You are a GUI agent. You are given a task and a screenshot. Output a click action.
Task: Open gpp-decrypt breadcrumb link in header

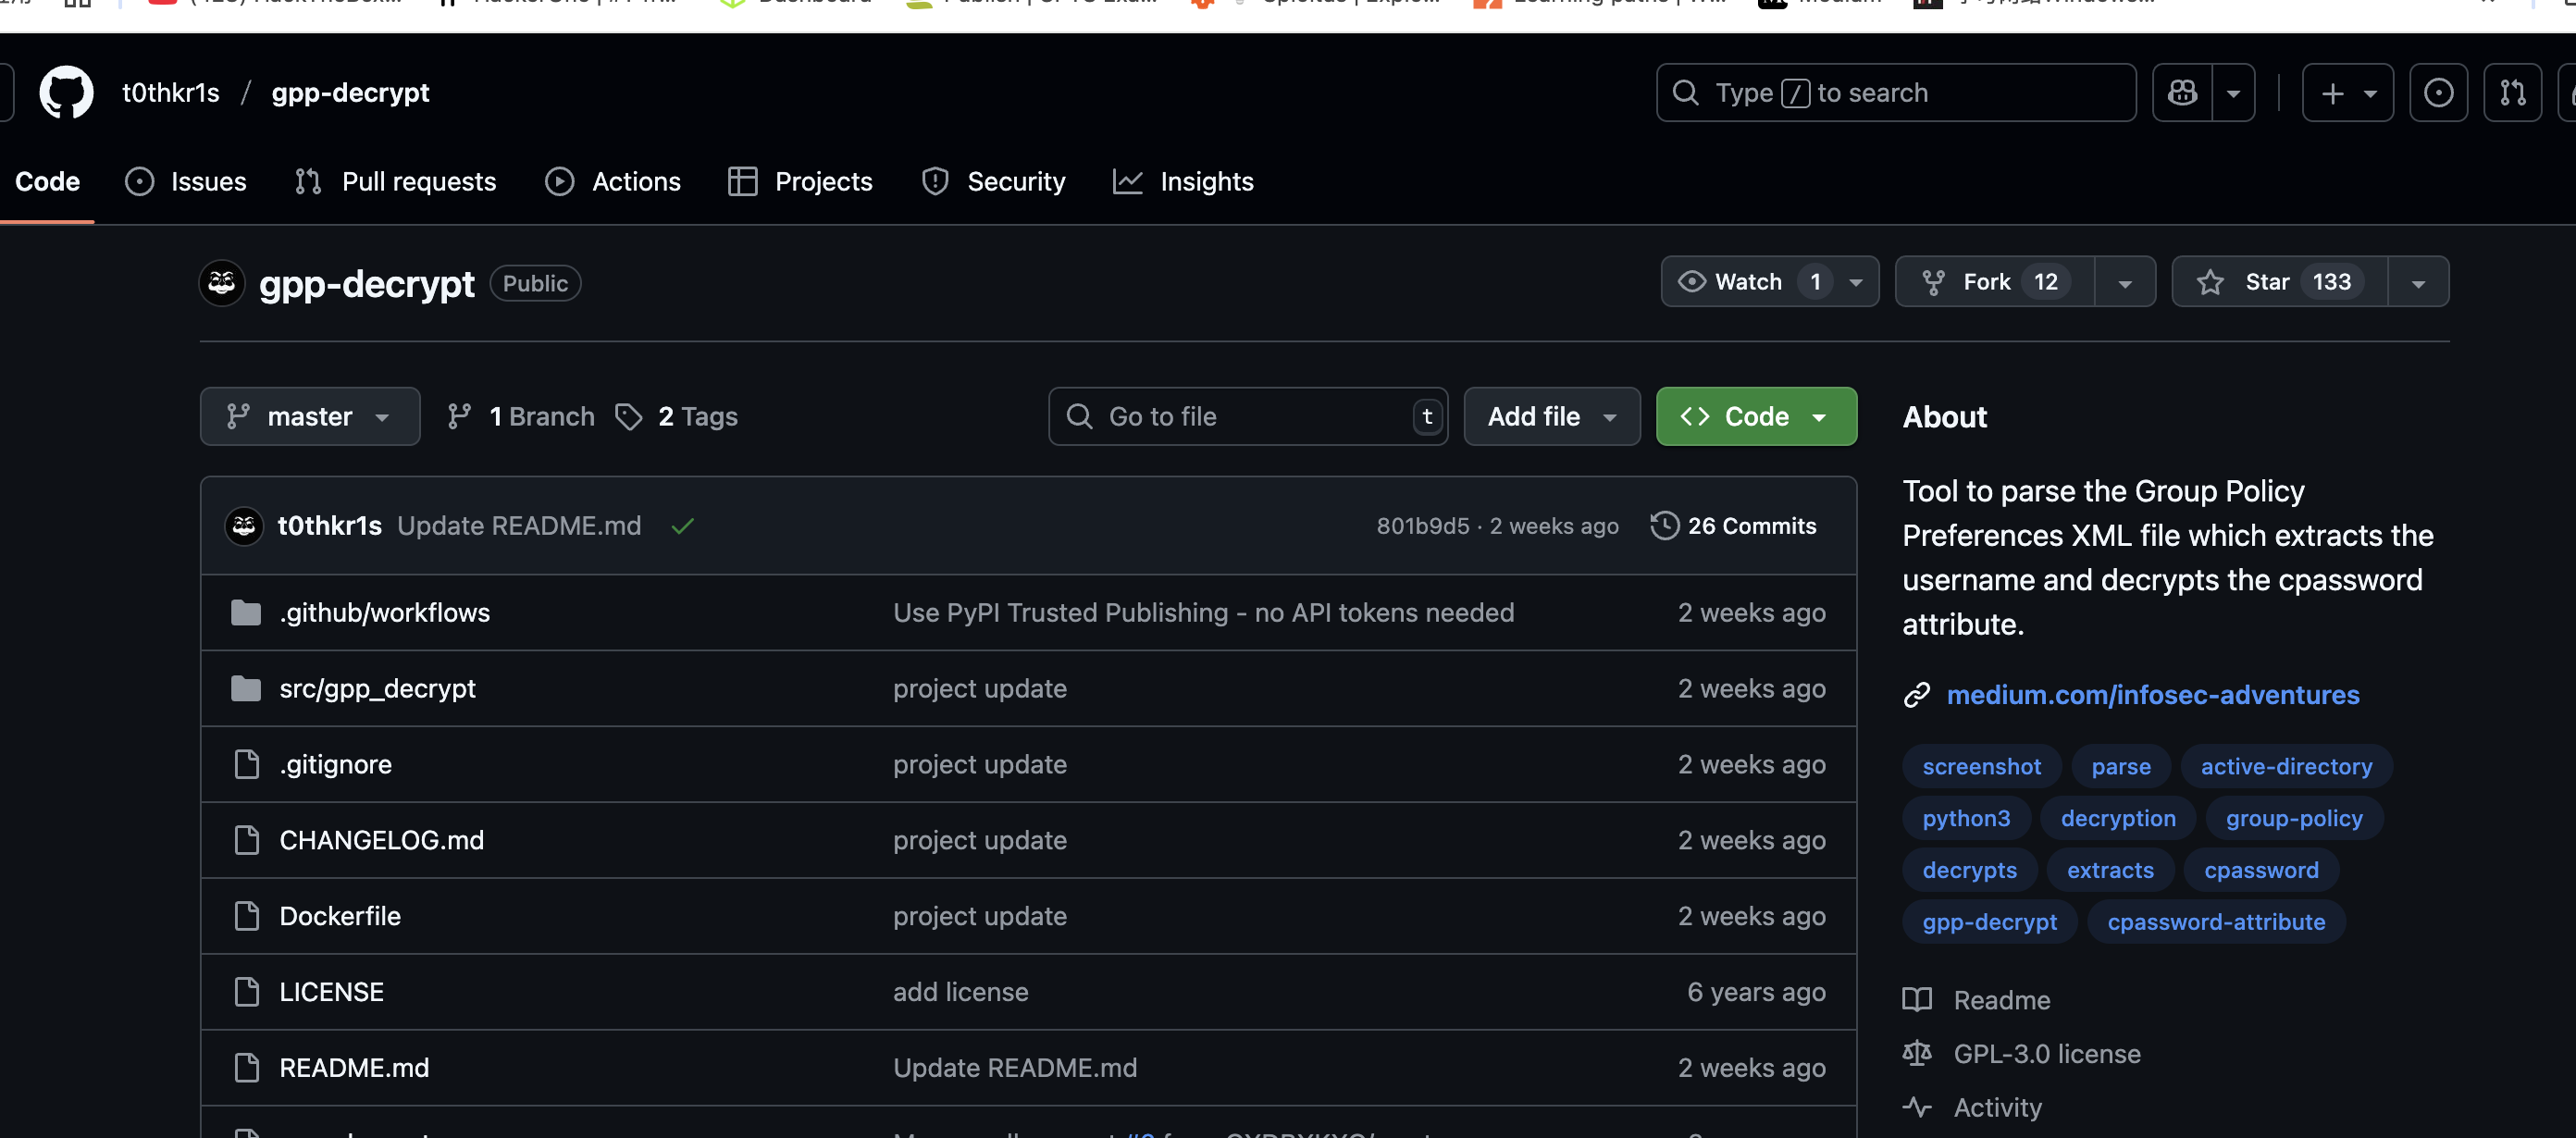(350, 93)
